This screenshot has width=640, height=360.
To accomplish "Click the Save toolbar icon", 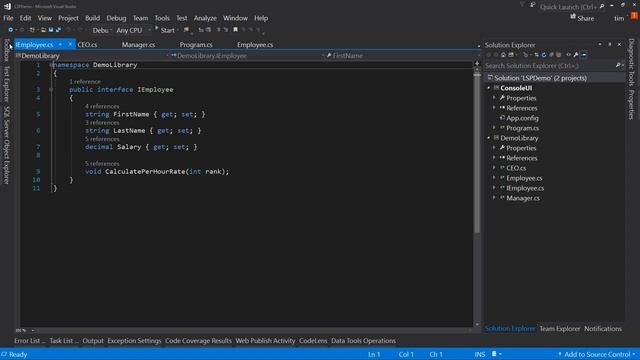I will click(51, 30).
